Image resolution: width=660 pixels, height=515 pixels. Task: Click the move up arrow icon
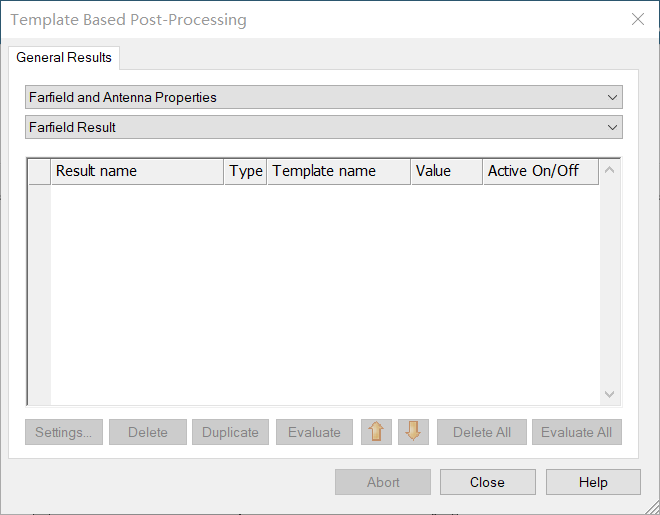[376, 432]
